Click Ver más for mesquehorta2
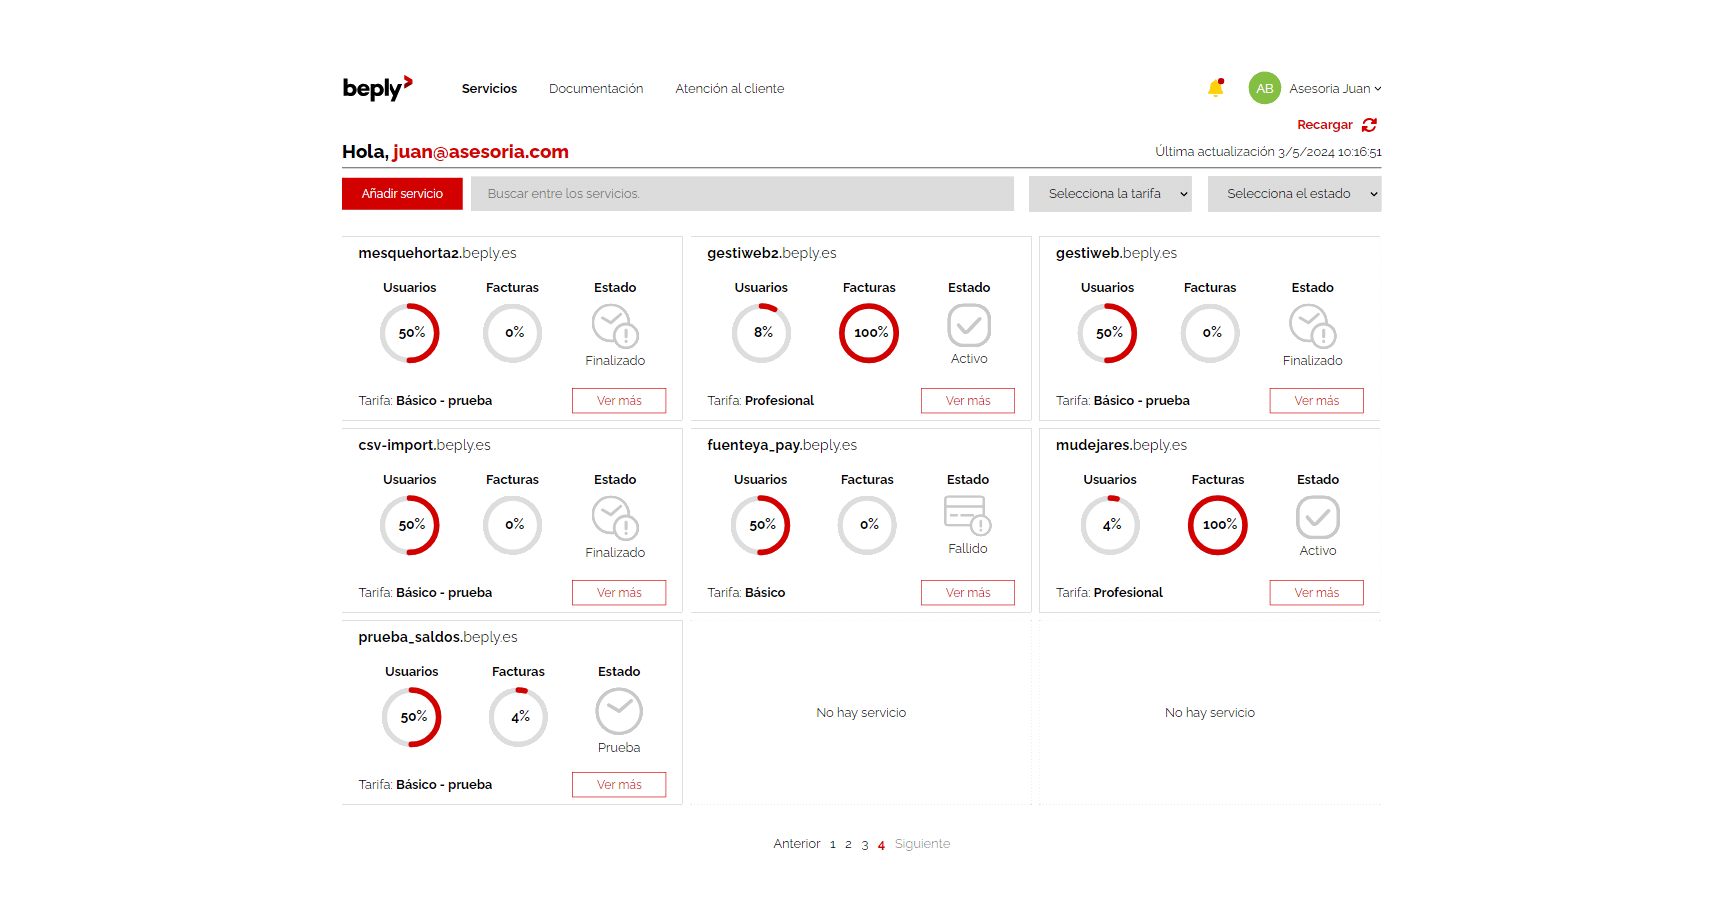Image resolution: width=1724 pixels, height=919 pixels. (x=619, y=401)
